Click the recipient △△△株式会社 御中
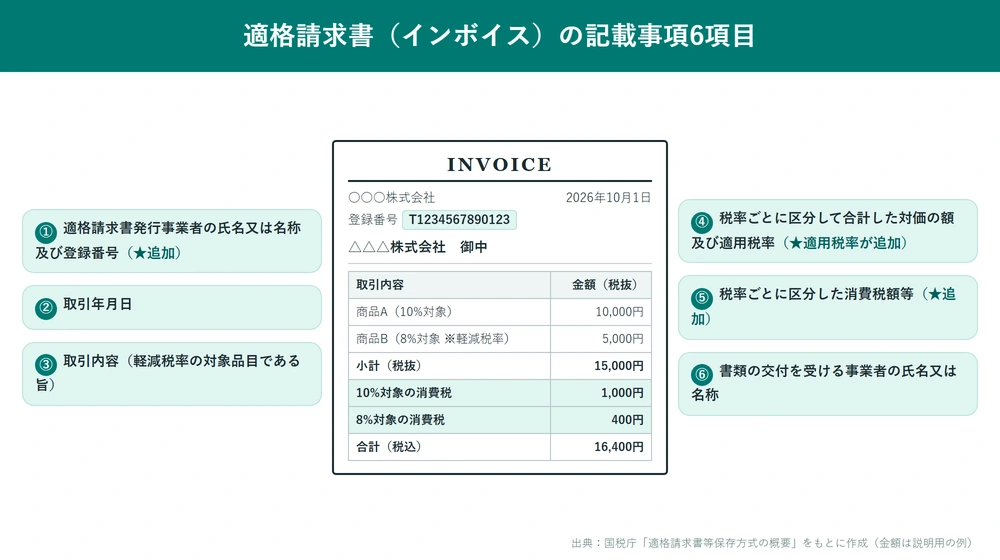Screen dimensions: 1000x560 418,247
